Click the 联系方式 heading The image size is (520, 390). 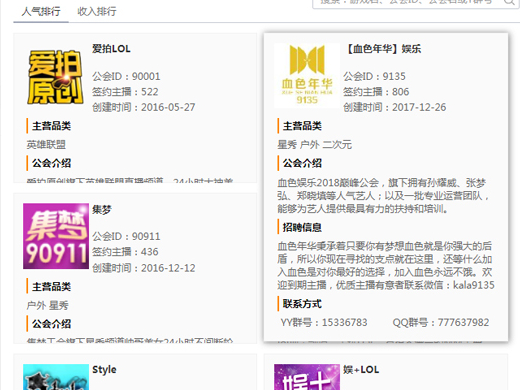pyautogui.click(x=302, y=304)
